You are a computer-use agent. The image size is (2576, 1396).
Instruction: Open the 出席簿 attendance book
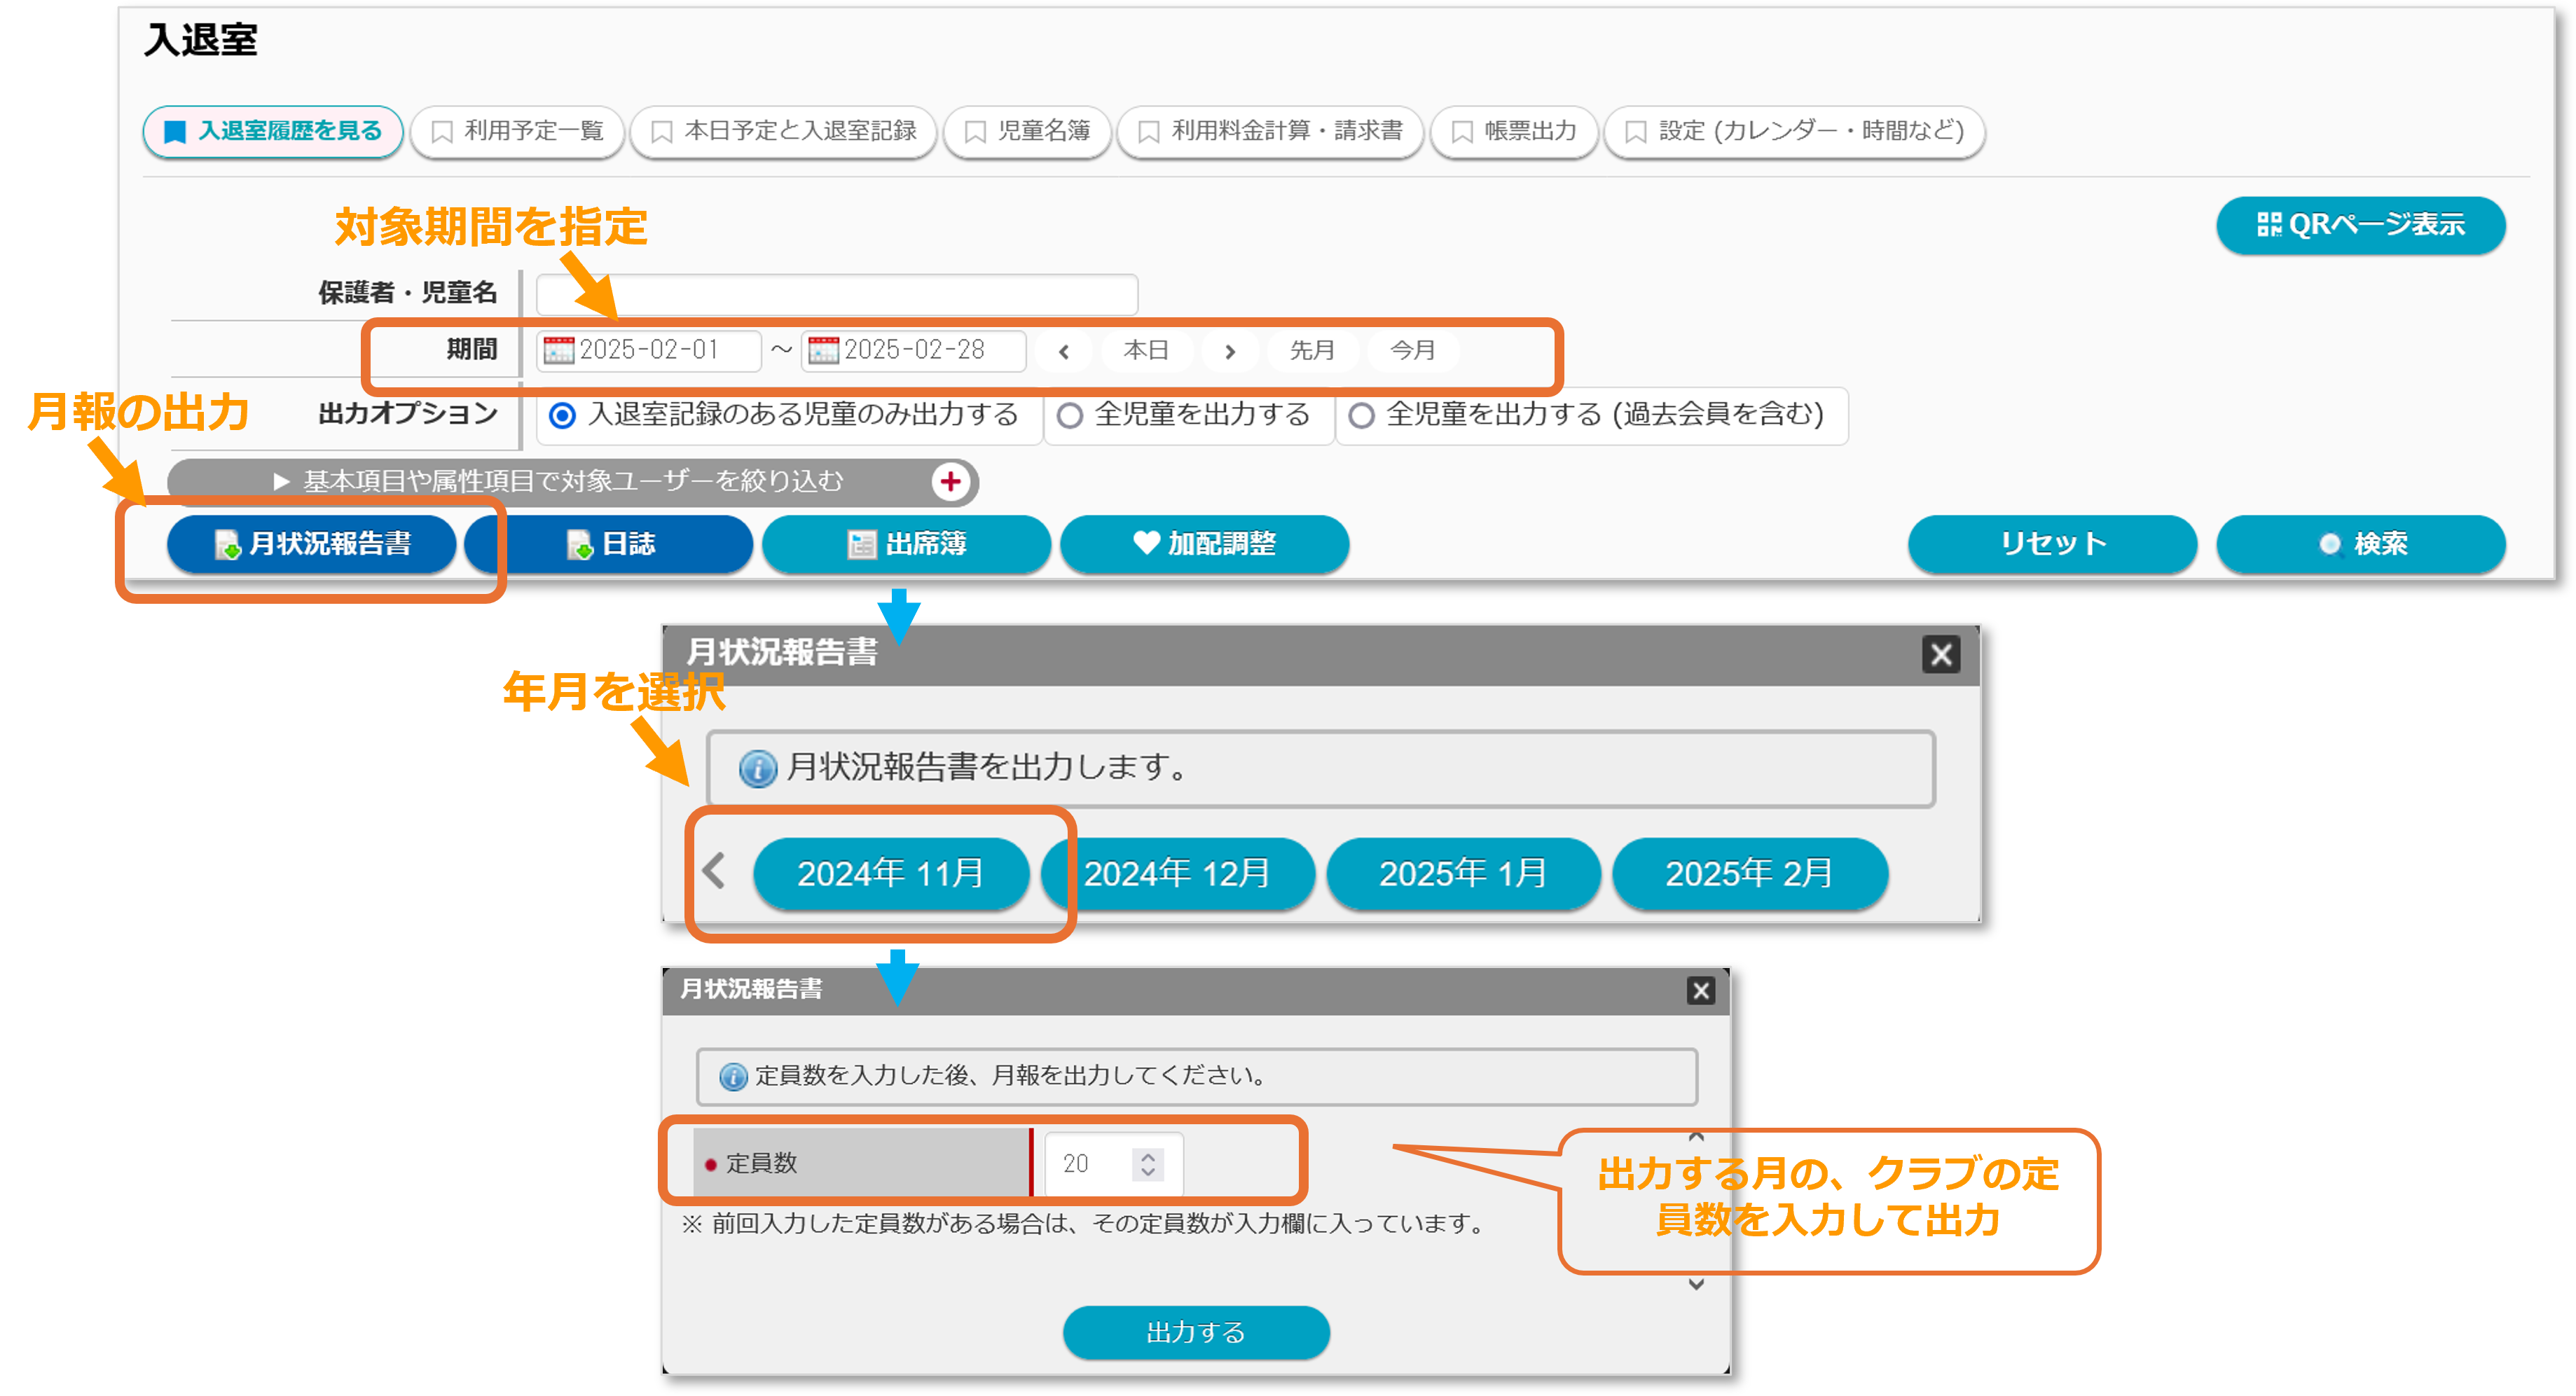(x=906, y=544)
